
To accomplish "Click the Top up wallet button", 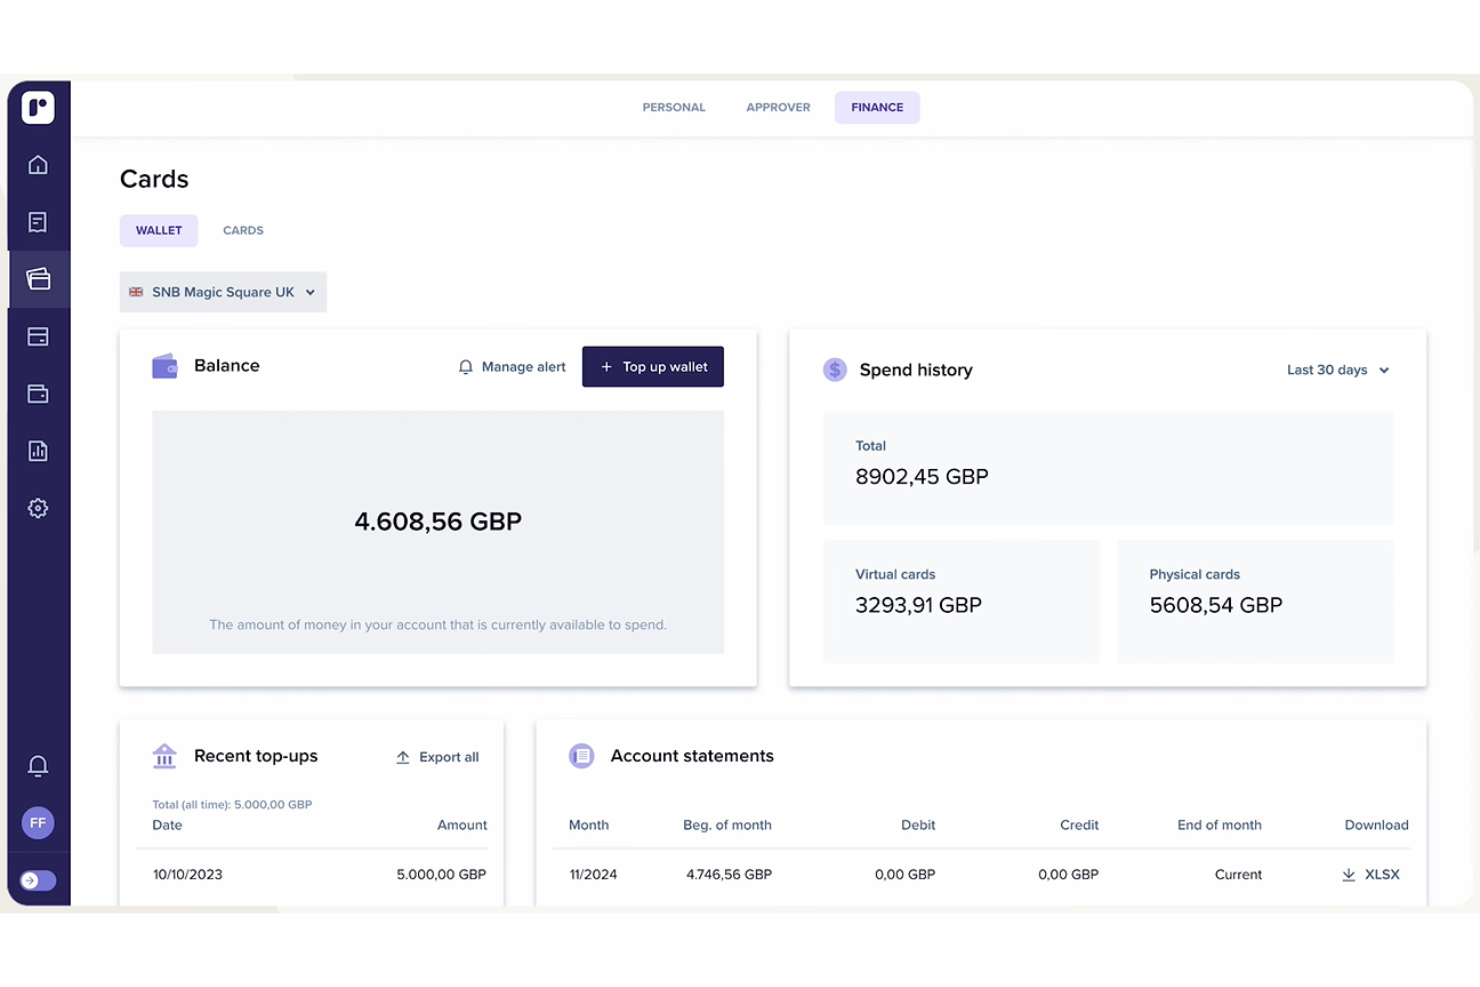I will point(652,366).
